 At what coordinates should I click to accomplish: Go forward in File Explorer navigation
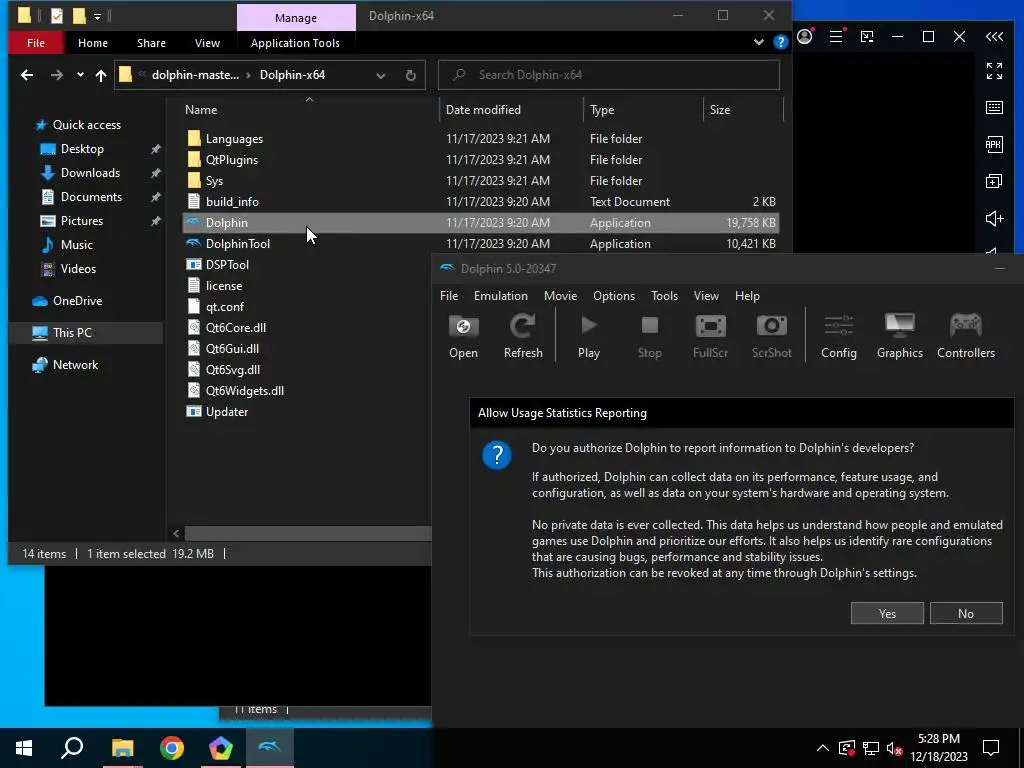click(x=57, y=75)
